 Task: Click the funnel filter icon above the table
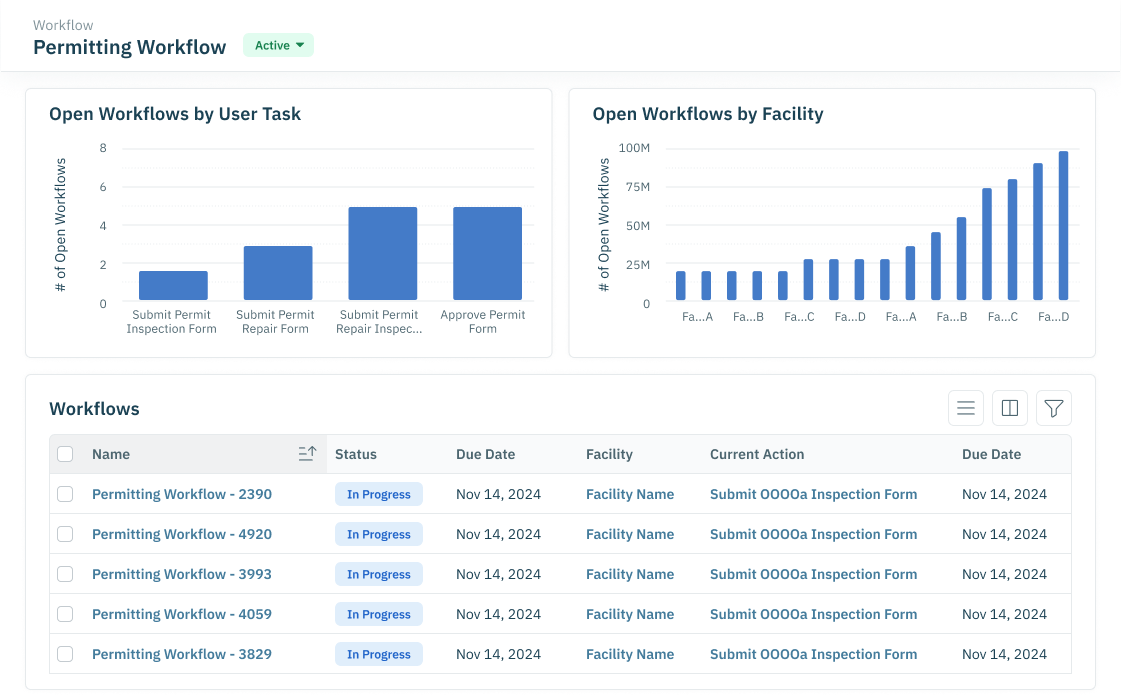(x=1054, y=408)
